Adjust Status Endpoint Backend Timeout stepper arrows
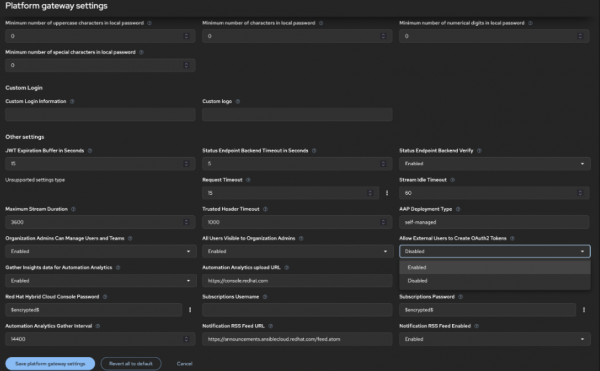 pyautogui.click(x=383, y=164)
